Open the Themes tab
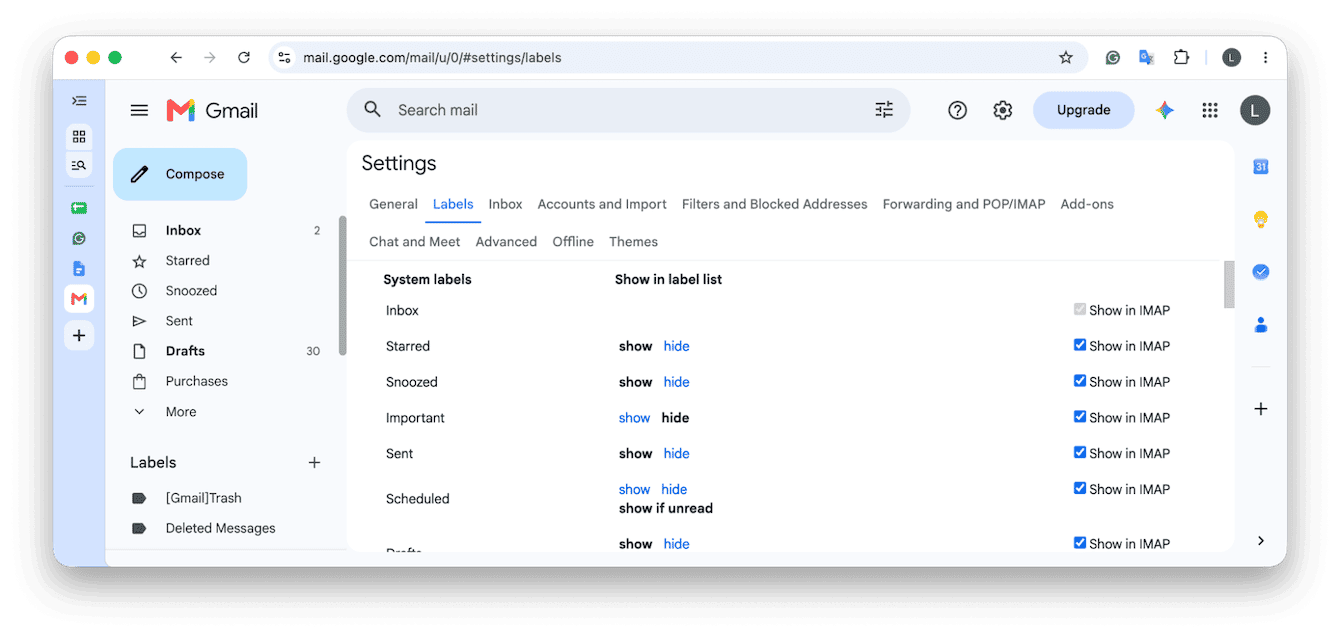 point(633,242)
